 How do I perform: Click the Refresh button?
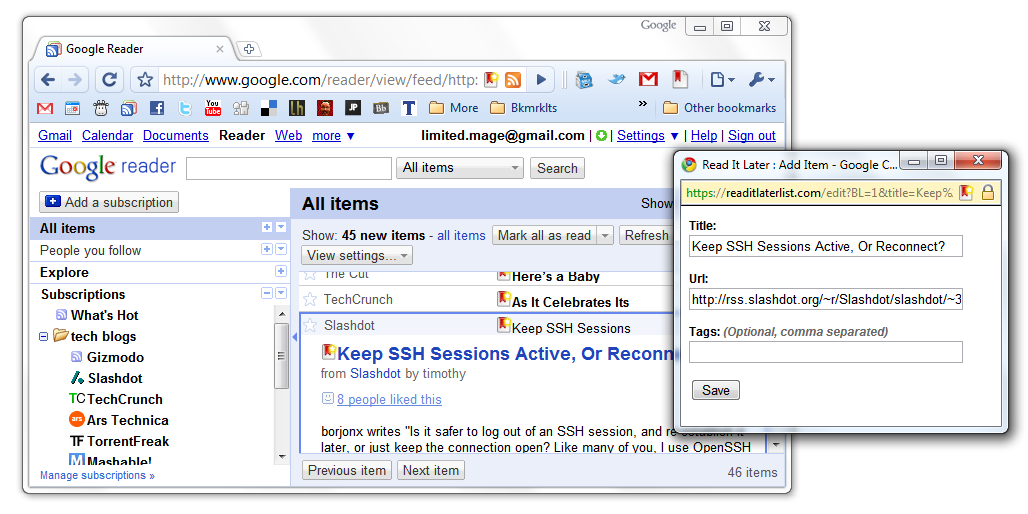[646, 235]
